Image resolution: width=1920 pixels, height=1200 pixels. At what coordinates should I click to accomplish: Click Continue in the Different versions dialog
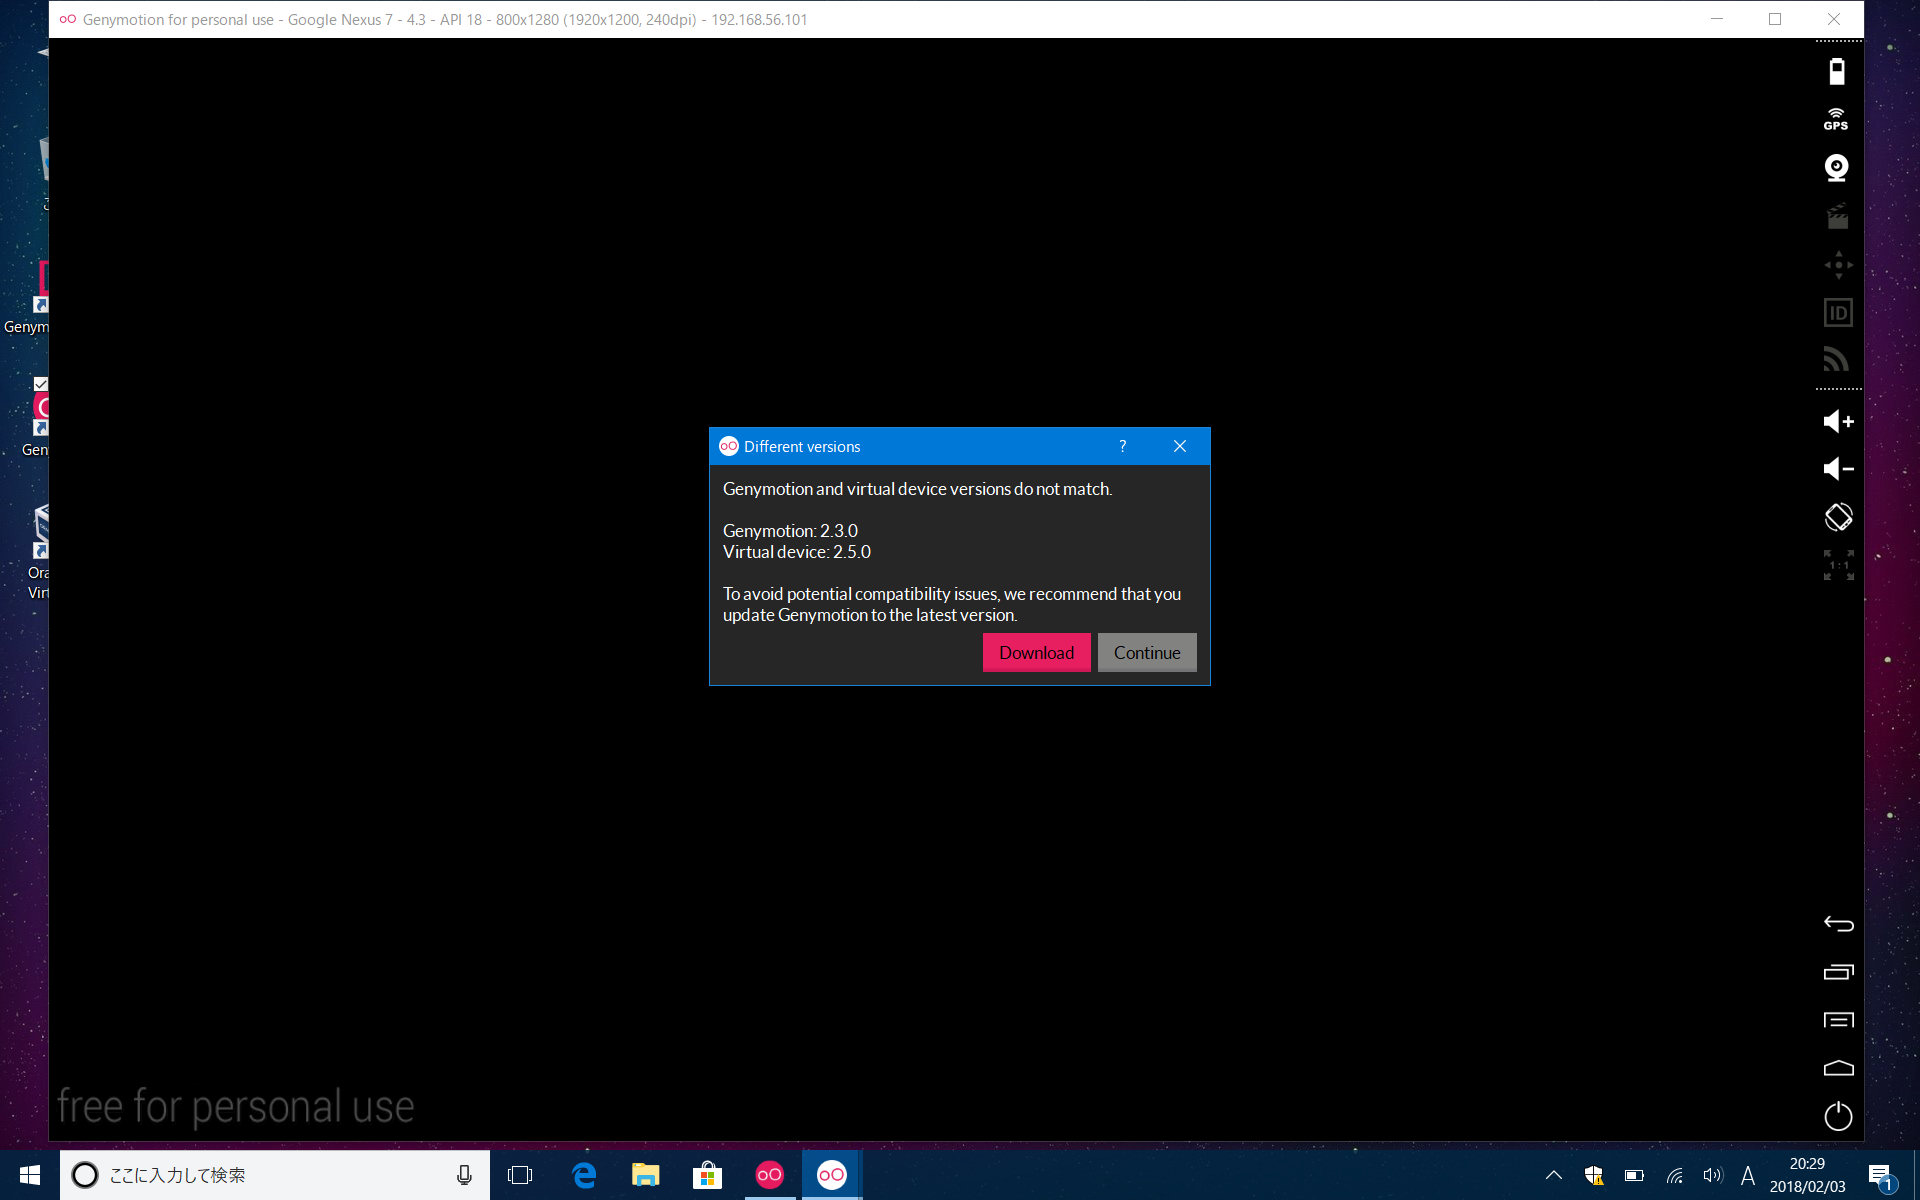click(1147, 652)
